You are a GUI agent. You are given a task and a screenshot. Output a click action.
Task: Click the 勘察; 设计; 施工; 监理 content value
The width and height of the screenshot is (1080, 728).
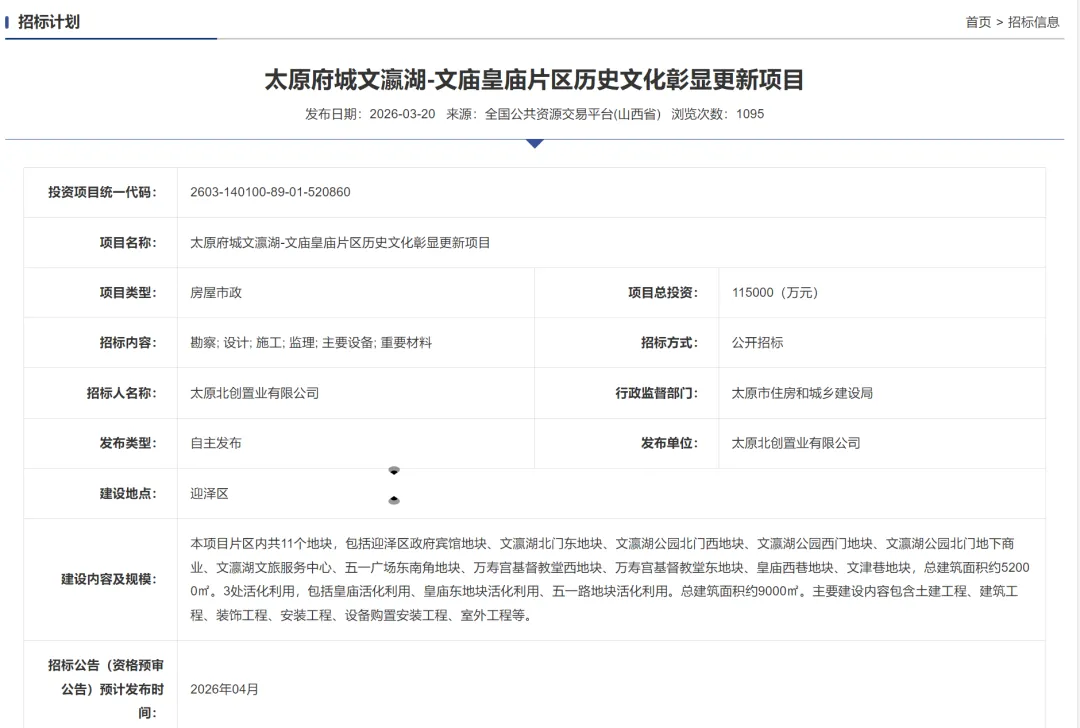pyautogui.click(x=311, y=343)
